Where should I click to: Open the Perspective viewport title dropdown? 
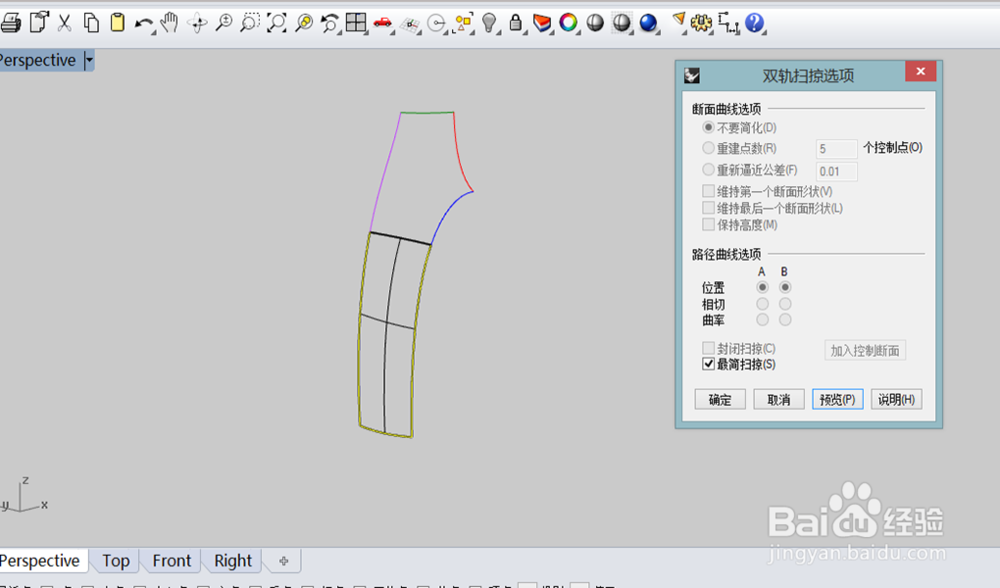coord(89,60)
